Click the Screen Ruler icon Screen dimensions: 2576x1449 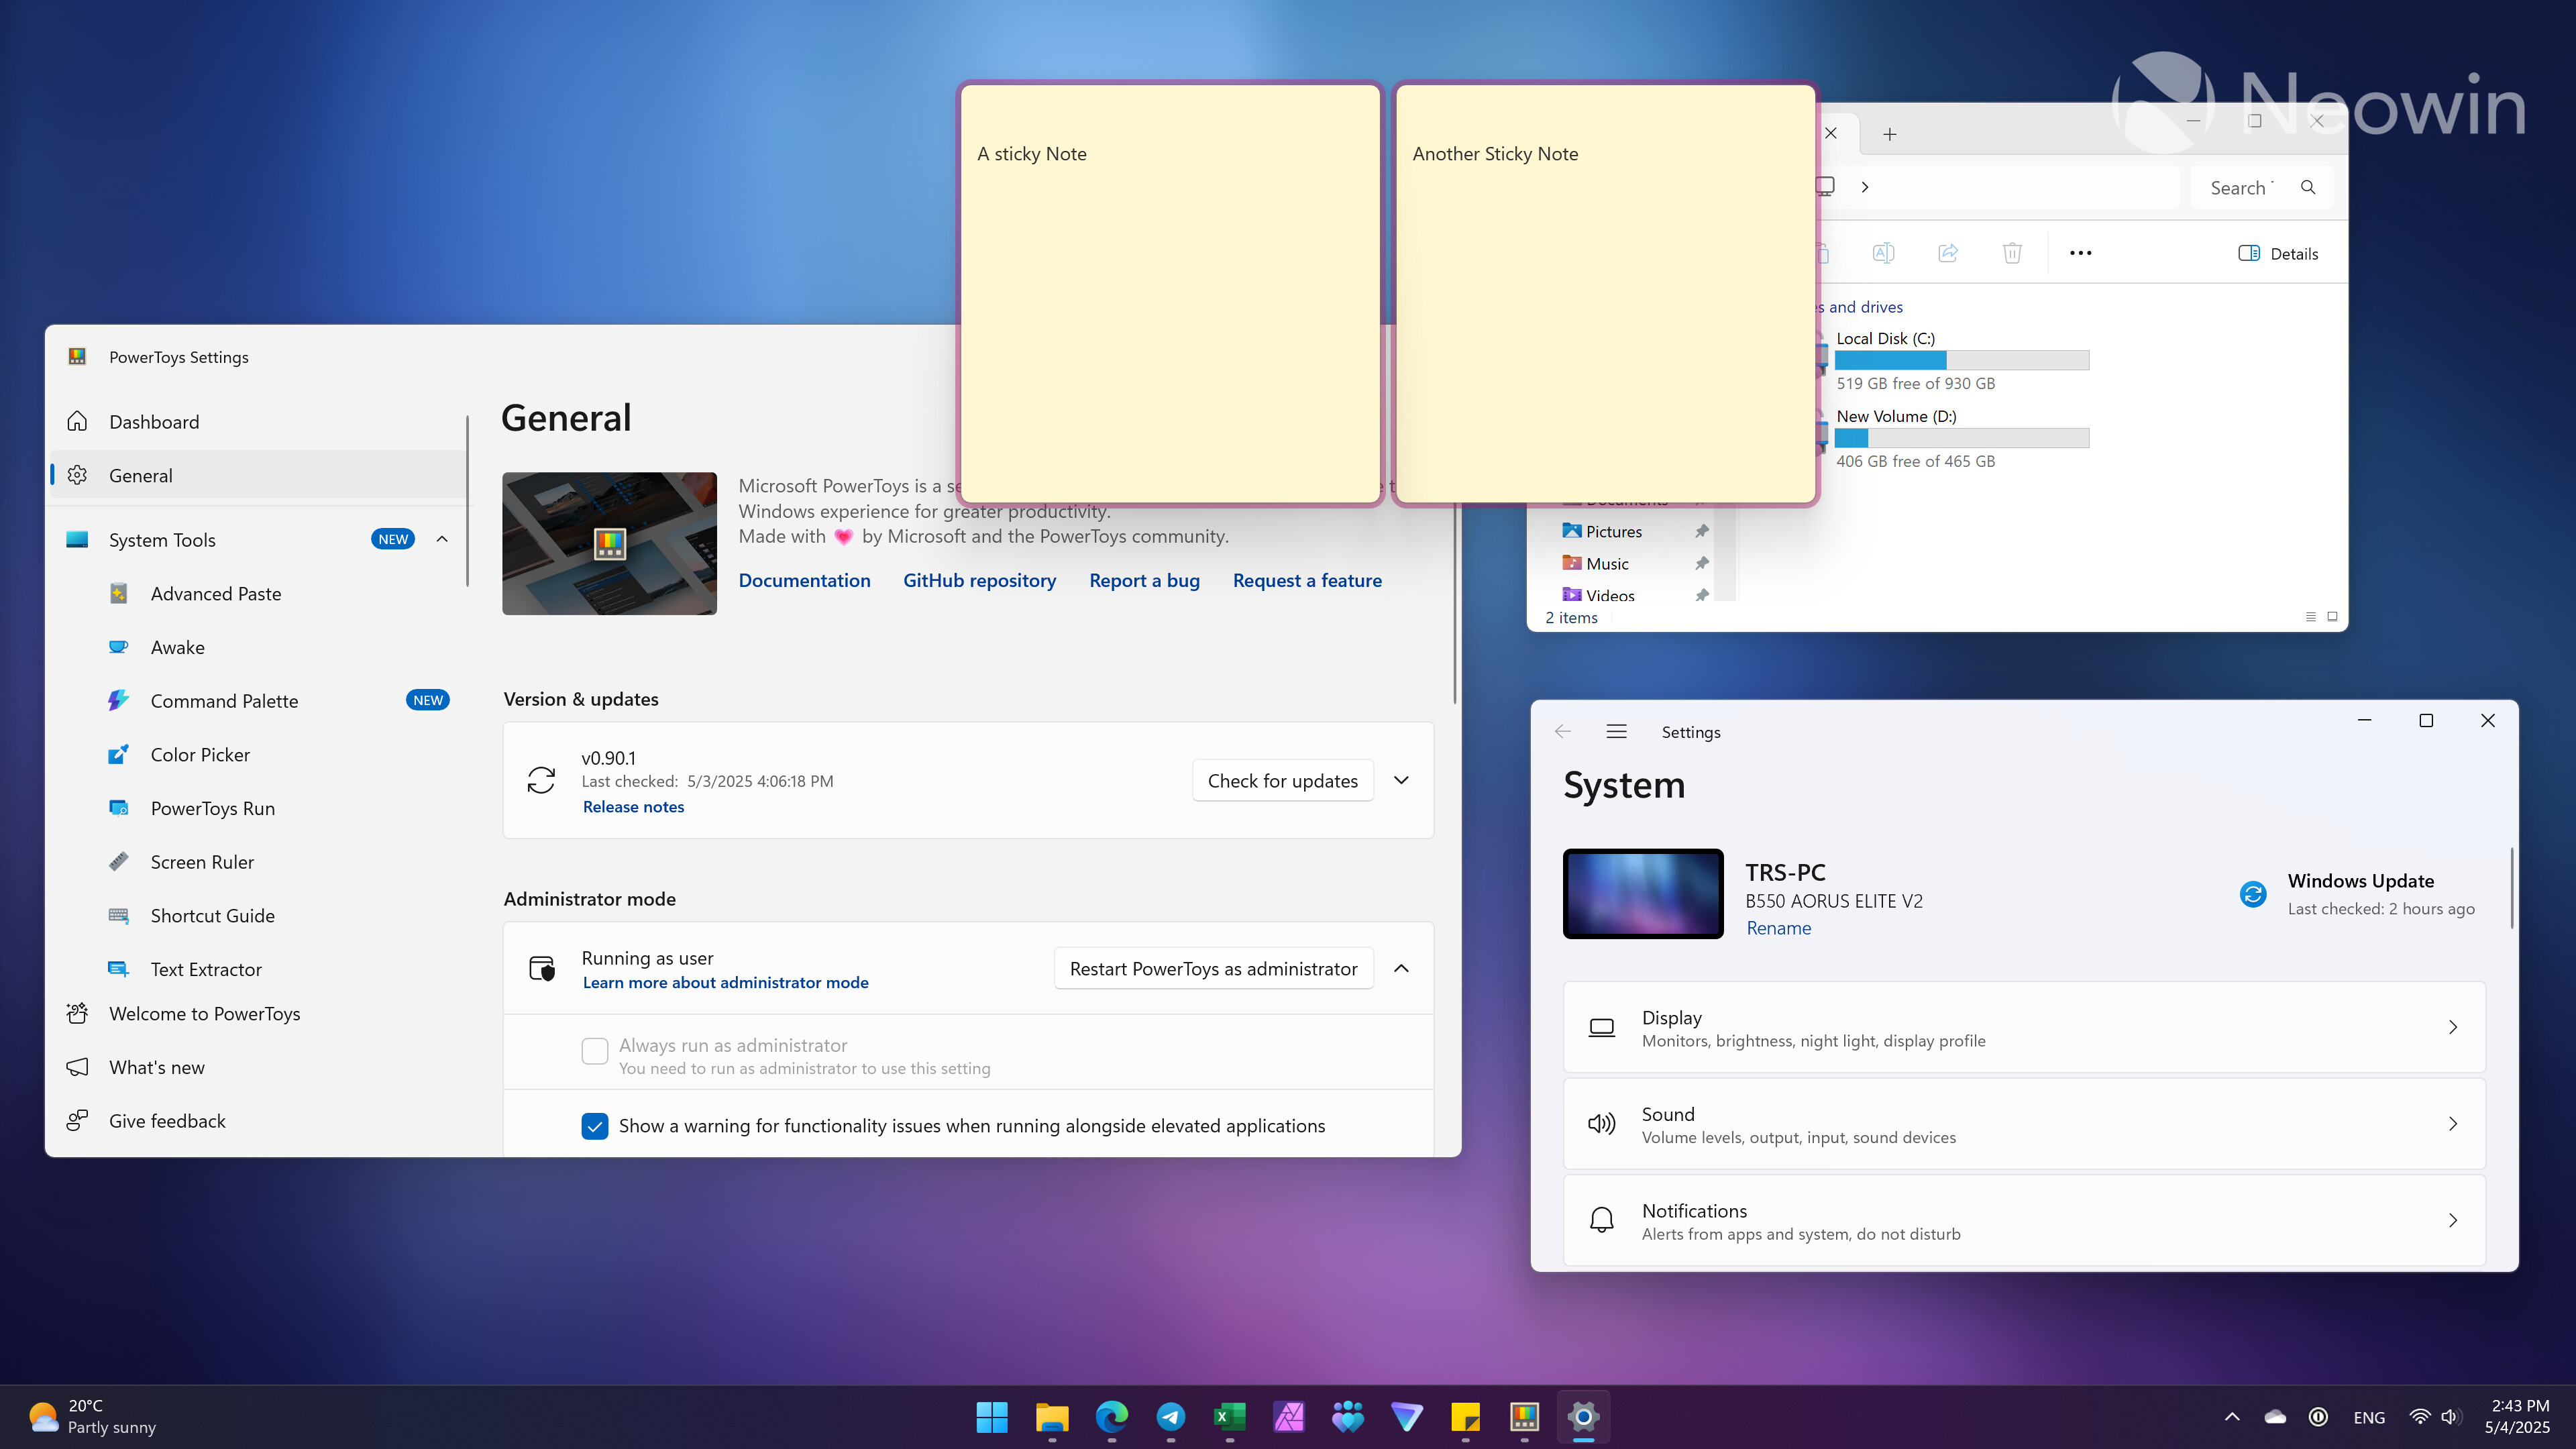click(118, 861)
